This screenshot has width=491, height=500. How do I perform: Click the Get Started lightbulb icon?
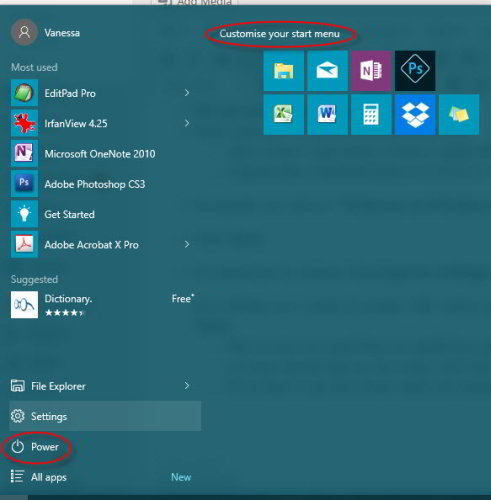click(24, 214)
